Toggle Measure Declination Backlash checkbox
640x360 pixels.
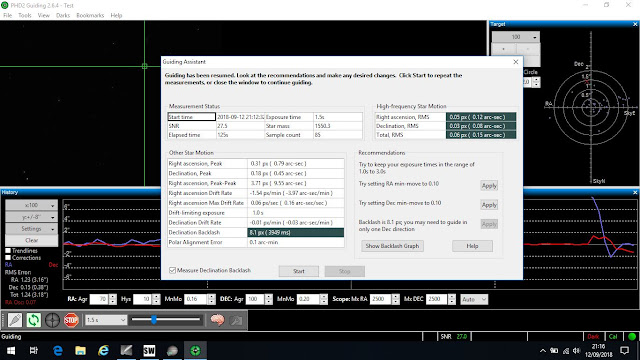tap(172, 270)
